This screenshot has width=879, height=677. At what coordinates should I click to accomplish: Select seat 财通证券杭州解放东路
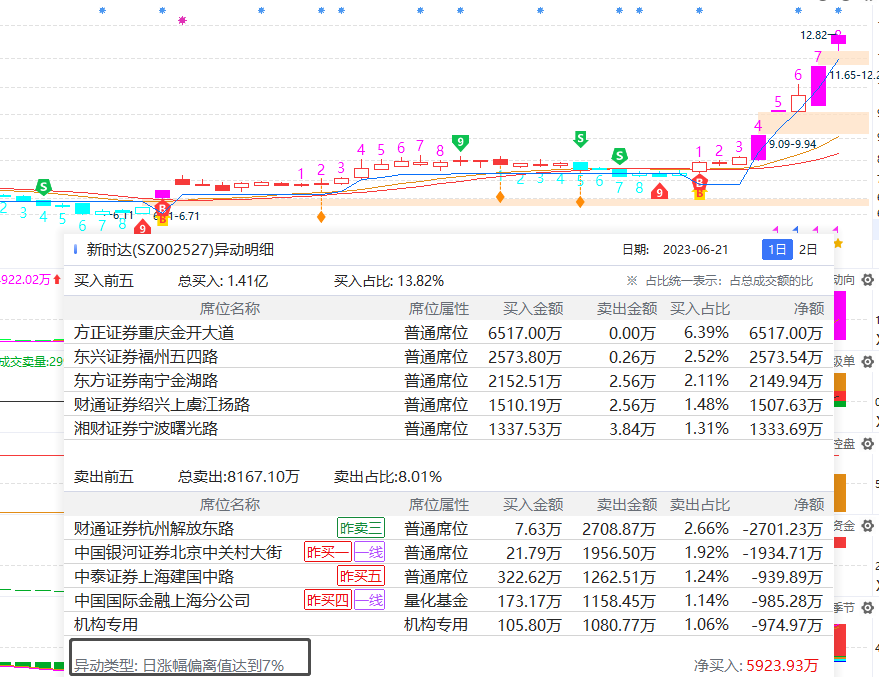tap(154, 528)
